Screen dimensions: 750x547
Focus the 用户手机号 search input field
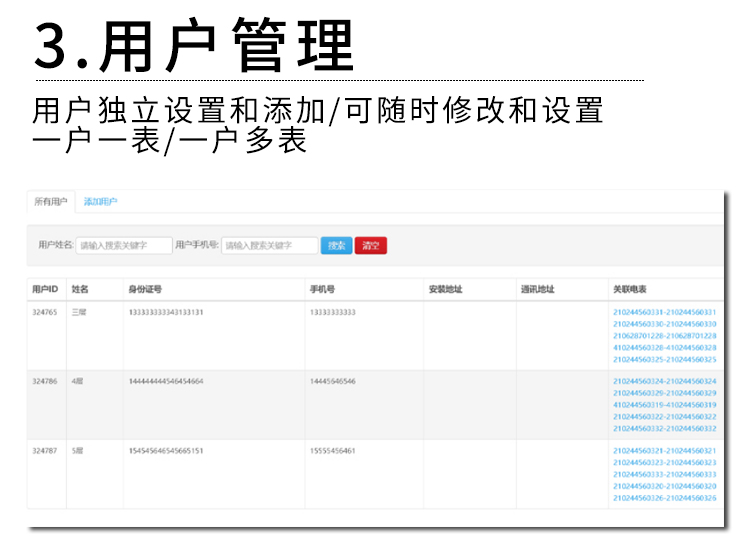pos(269,245)
